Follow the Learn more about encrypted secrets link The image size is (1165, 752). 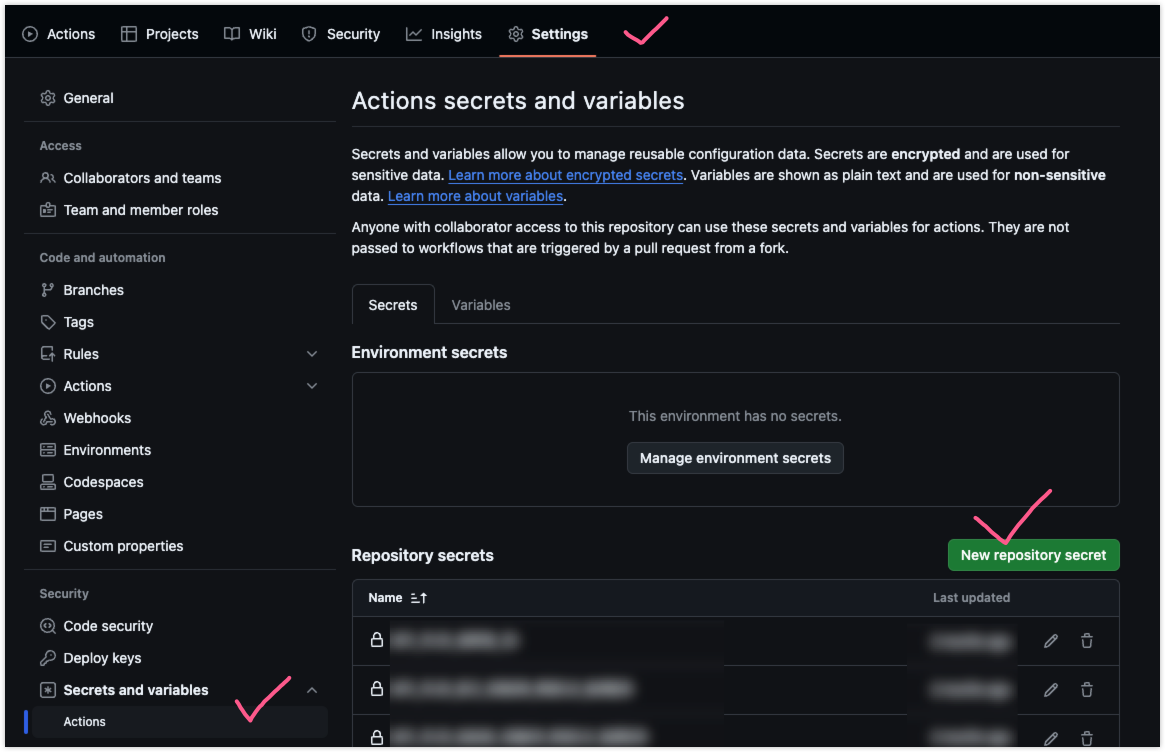(x=565, y=175)
